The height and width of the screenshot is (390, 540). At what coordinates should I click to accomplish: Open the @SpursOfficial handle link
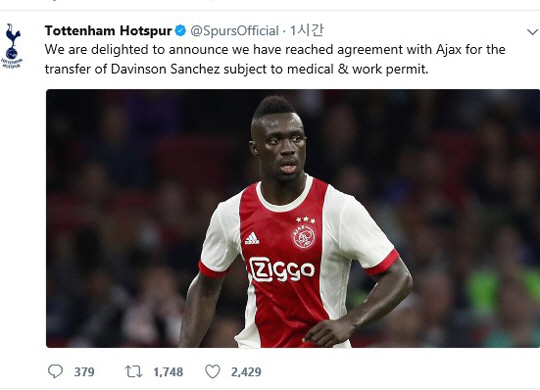(x=235, y=31)
